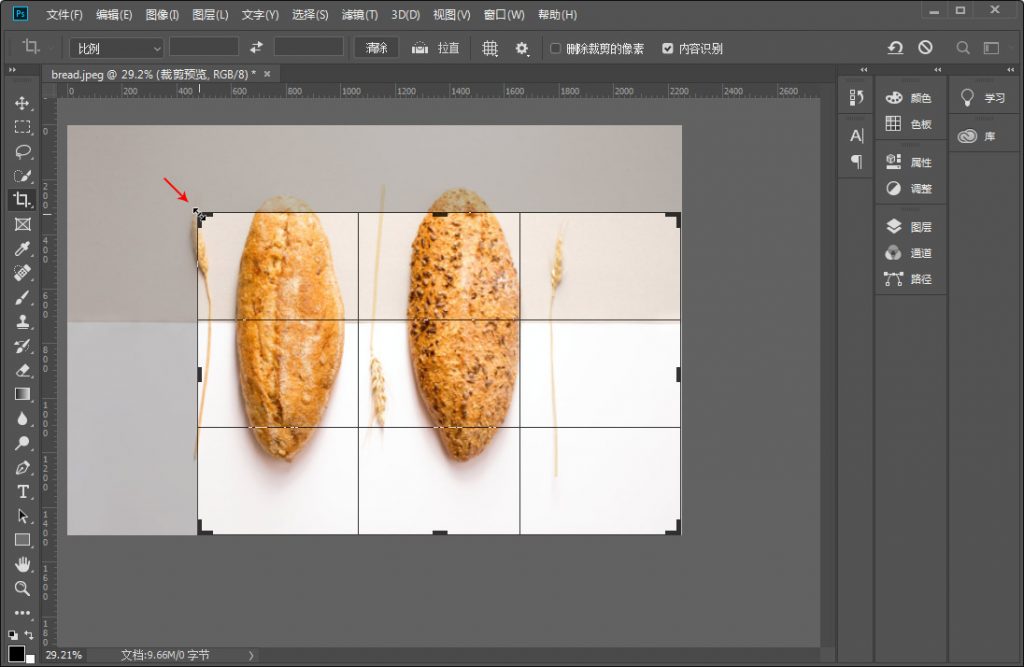Expand the status bar info arrow
1024x667 pixels.
pos(251,655)
